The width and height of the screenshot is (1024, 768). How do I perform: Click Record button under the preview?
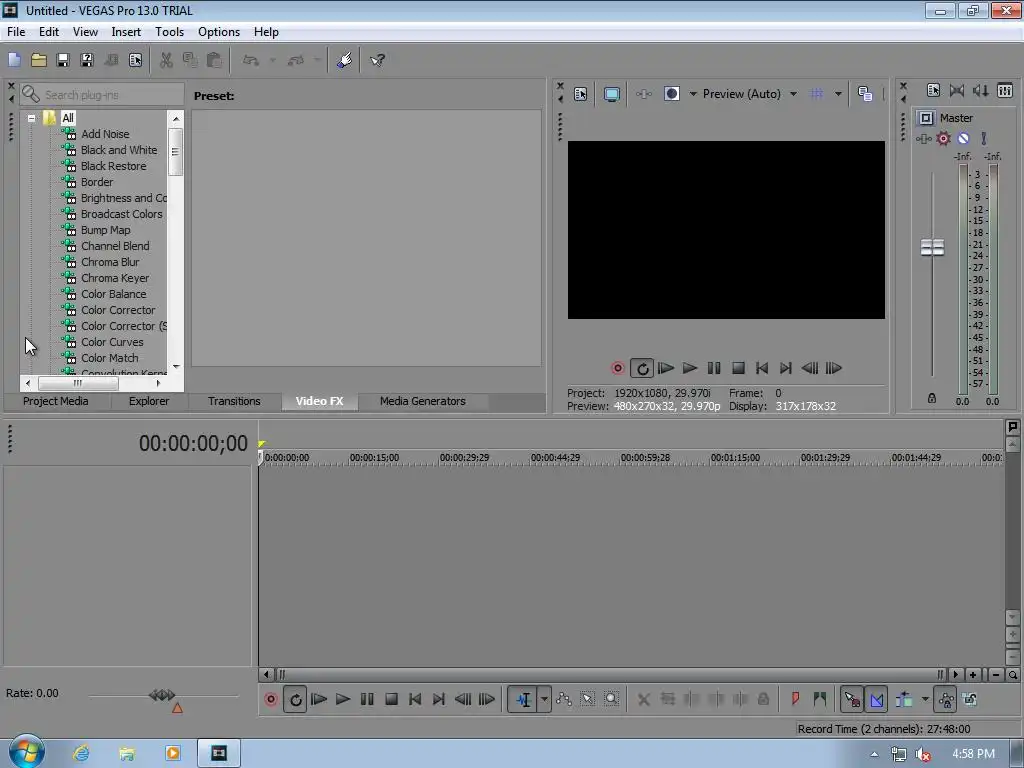(617, 368)
